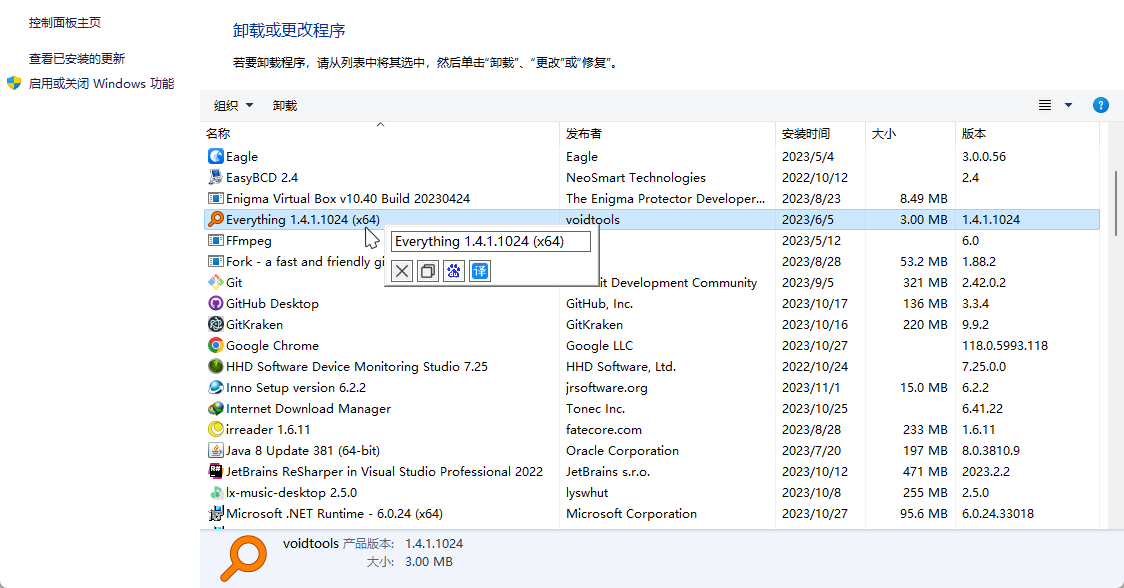Click the large voidtools magnifier icon in details pane
This screenshot has width=1124, height=588.
[x=244, y=558]
